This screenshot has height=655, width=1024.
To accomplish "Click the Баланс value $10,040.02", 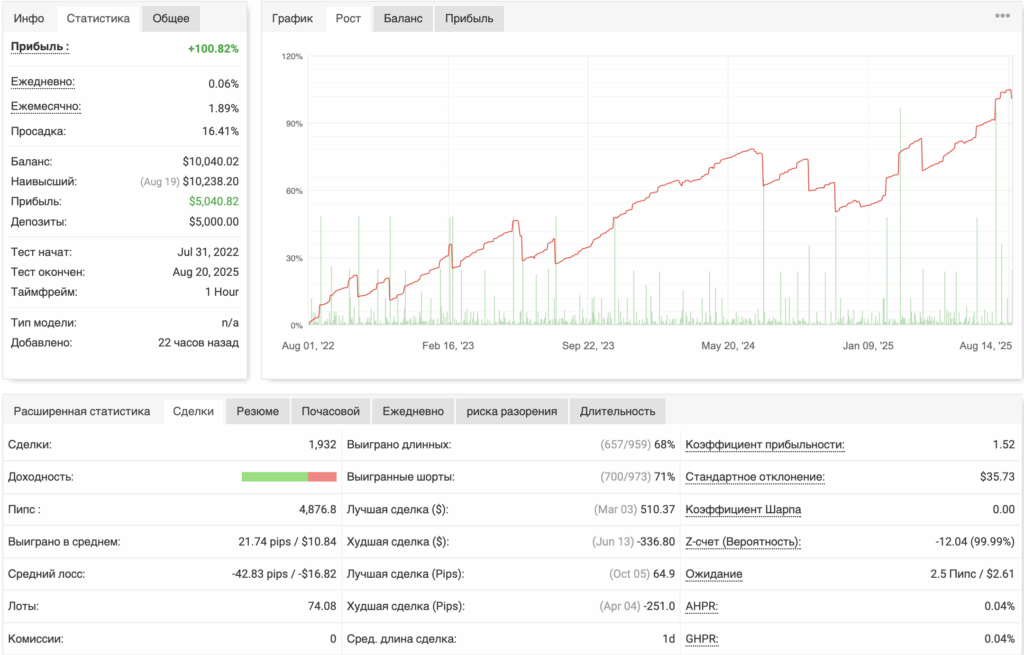I will click(210, 161).
